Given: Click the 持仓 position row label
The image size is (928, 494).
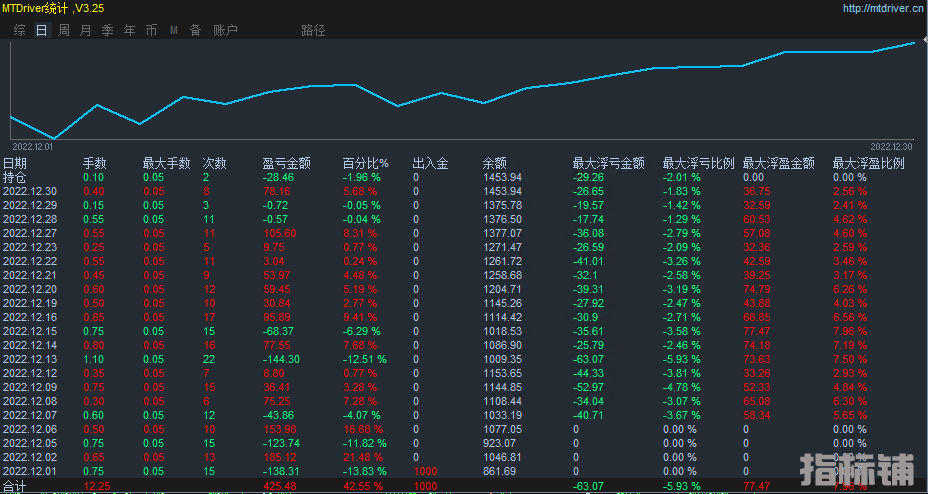Looking at the screenshot, I should (15, 177).
